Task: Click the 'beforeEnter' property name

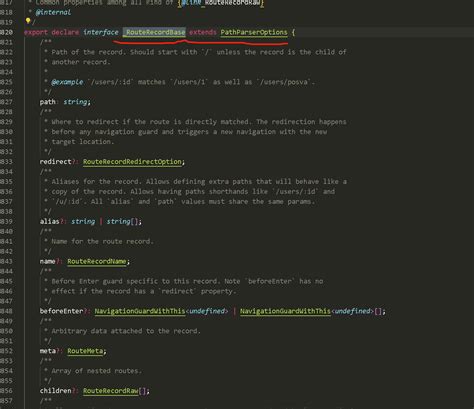Action: (61, 311)
